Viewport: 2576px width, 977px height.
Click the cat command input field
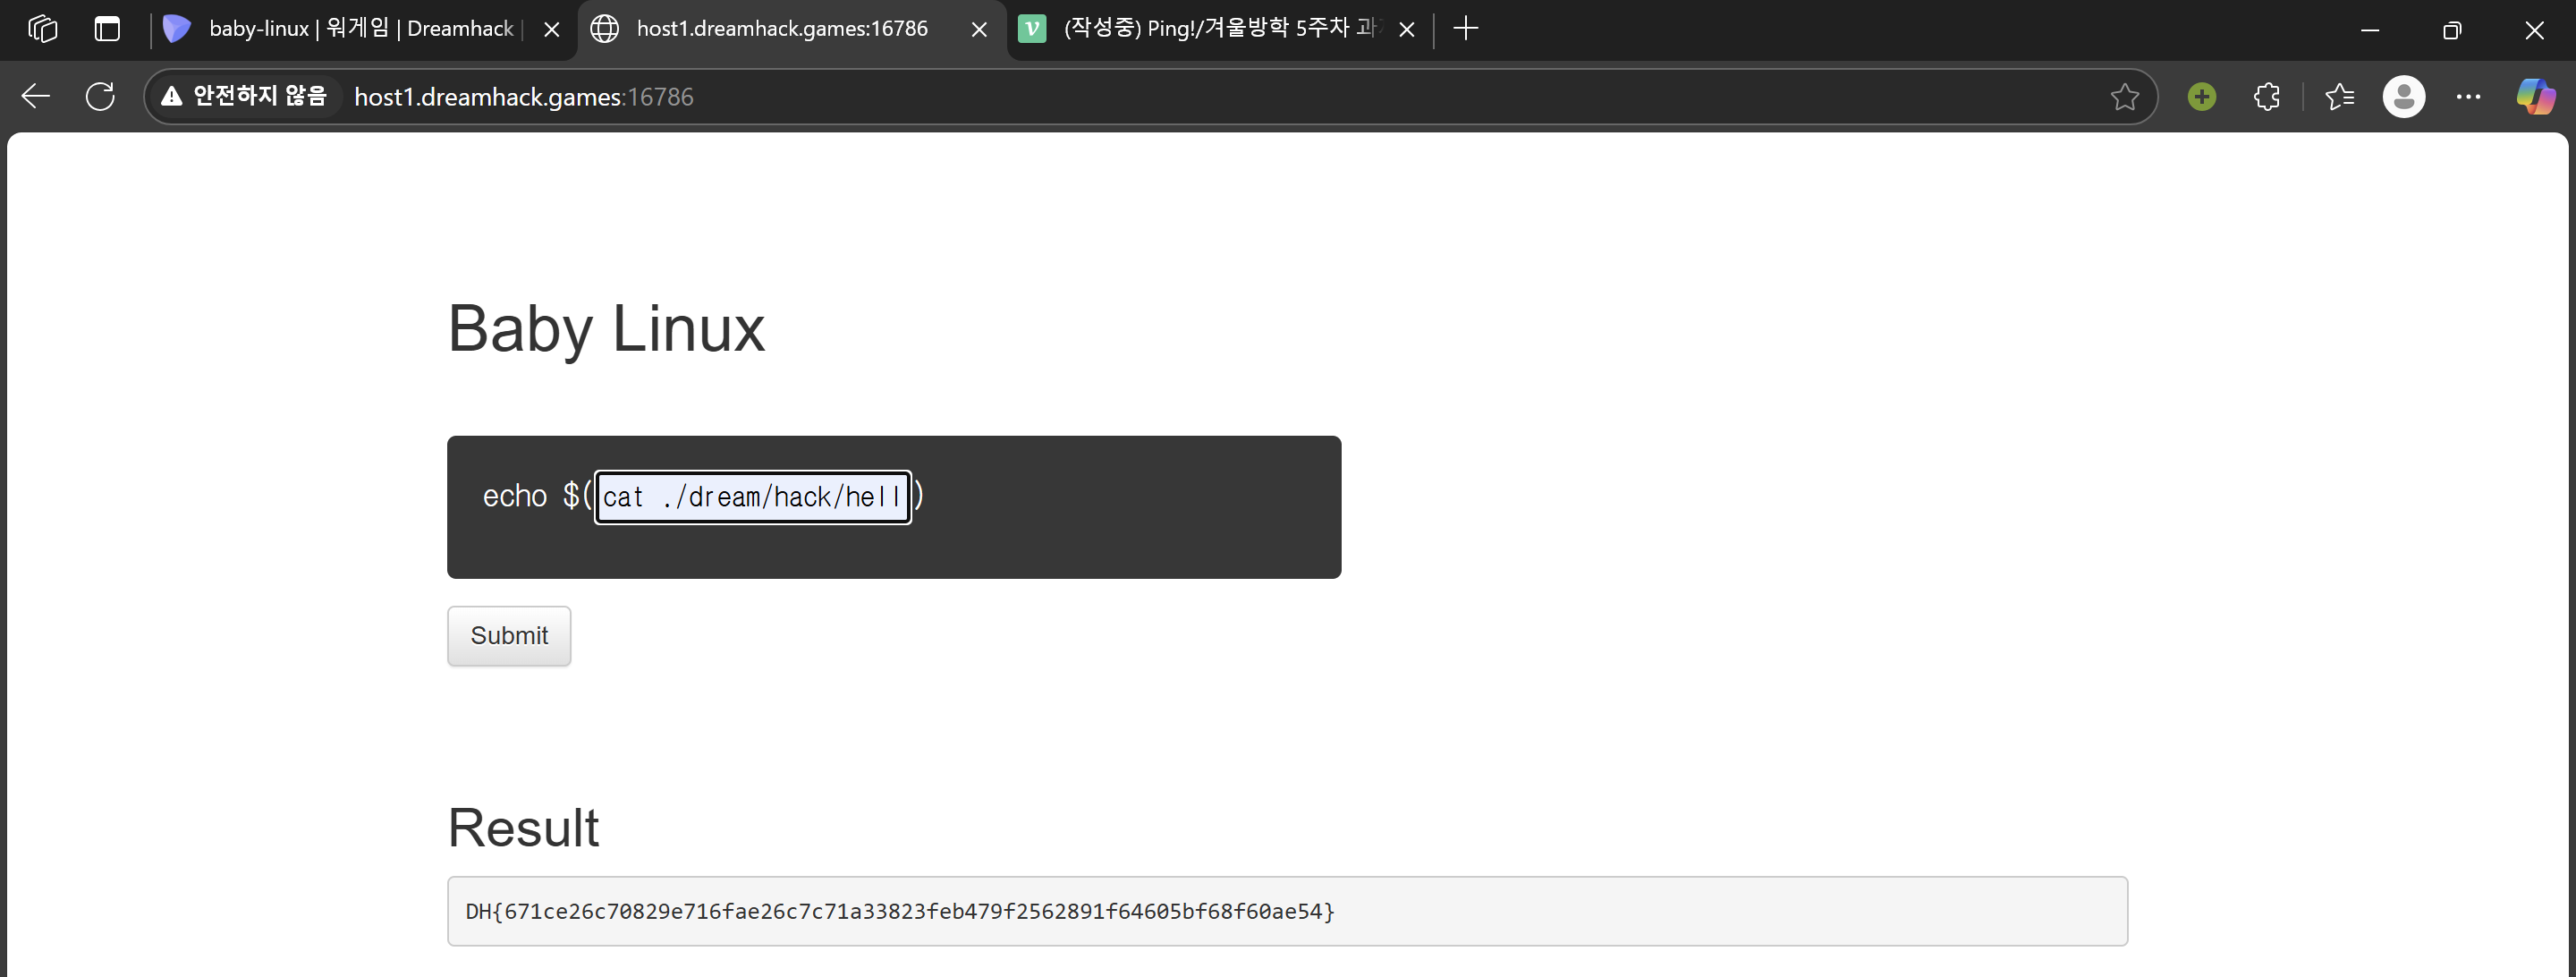(752, 497)
